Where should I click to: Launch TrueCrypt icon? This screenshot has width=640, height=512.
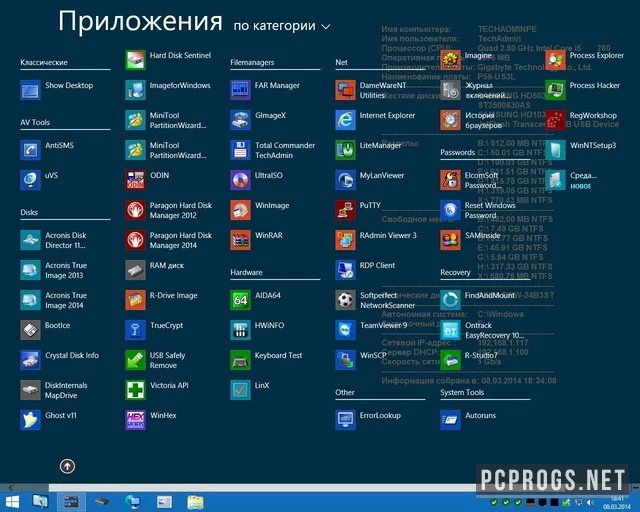[135, 330]
